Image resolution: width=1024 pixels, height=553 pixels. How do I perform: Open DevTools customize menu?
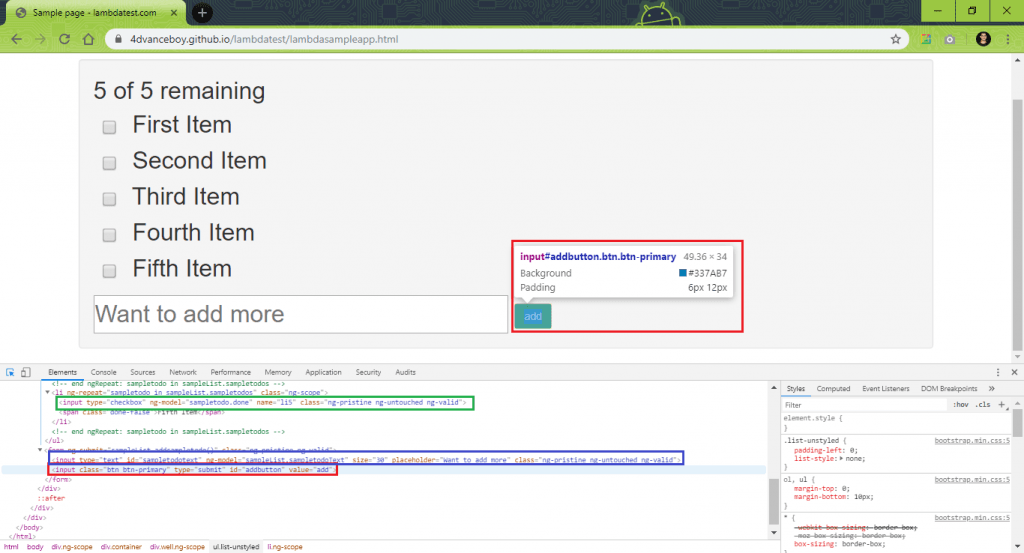click(x=998, y=372)
